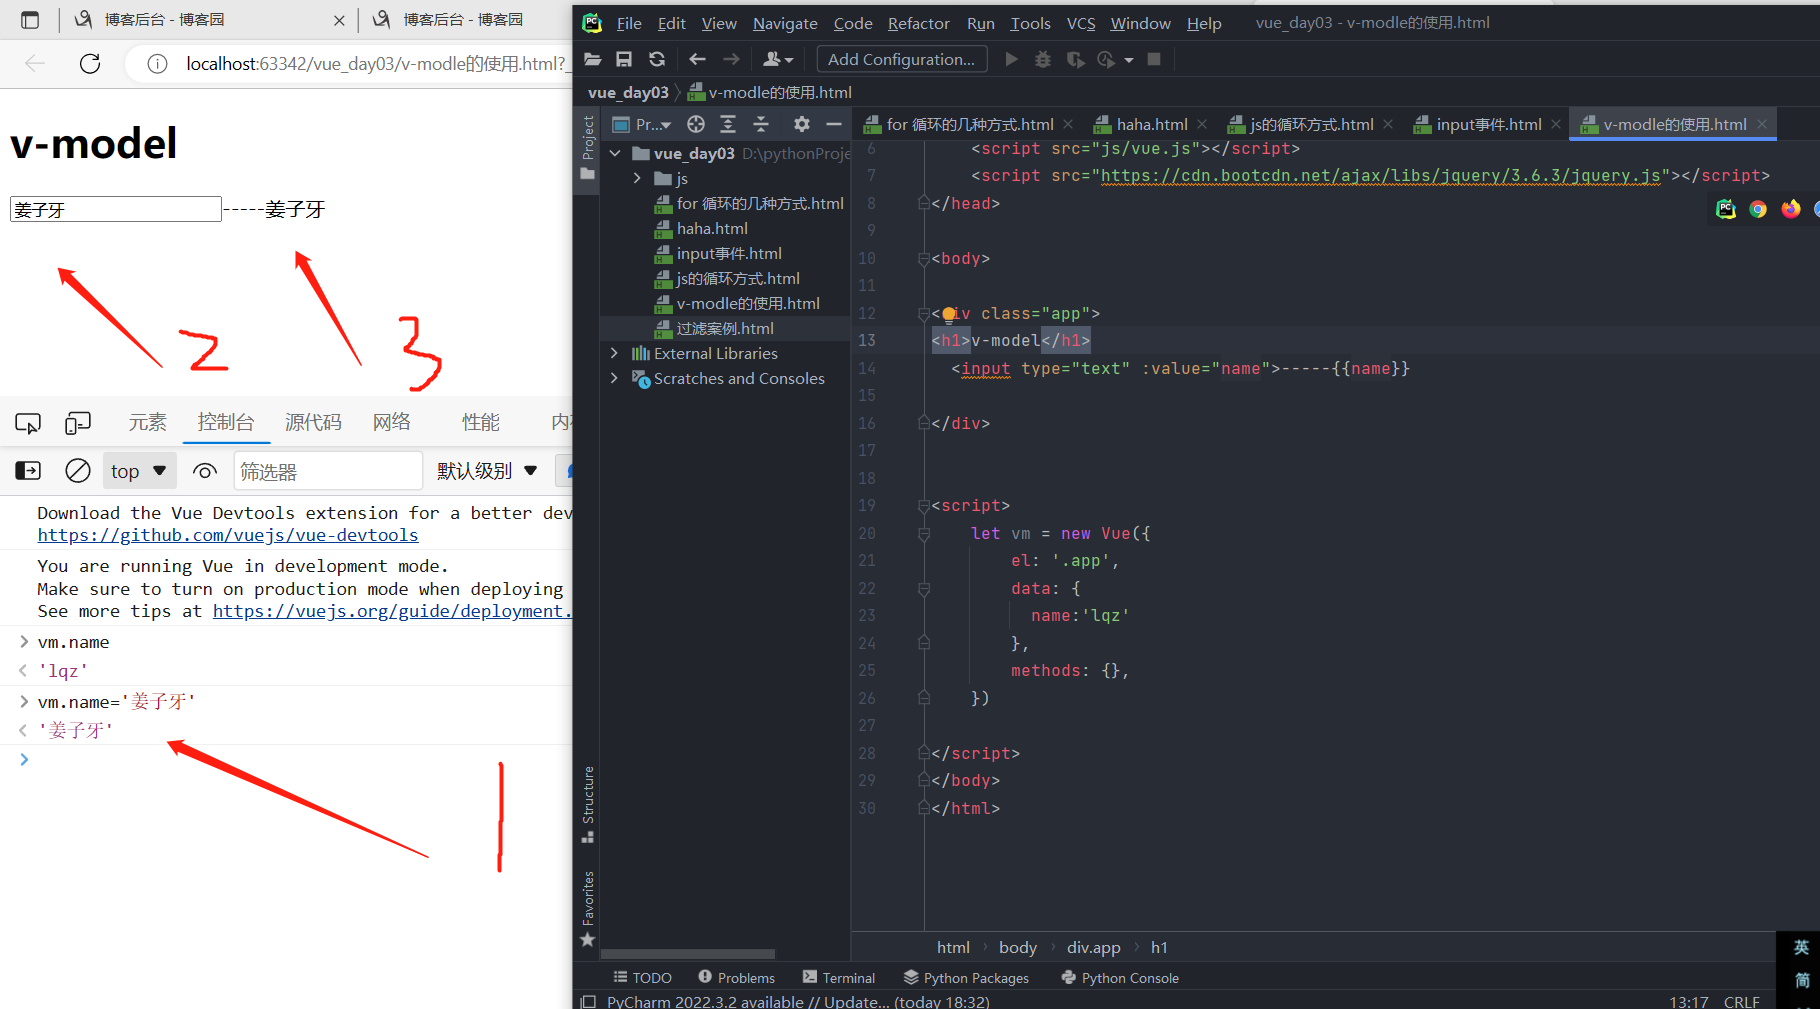This screenshot has width=1820, height=1009.
Task: Collapse the vue_day03 project root node
Action: 615,154
